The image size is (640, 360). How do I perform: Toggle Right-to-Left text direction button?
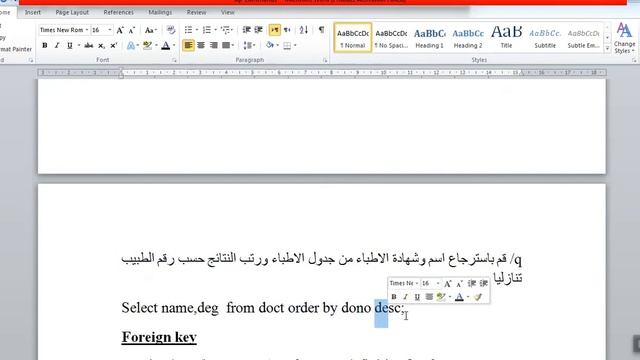[x=287, y=30]
